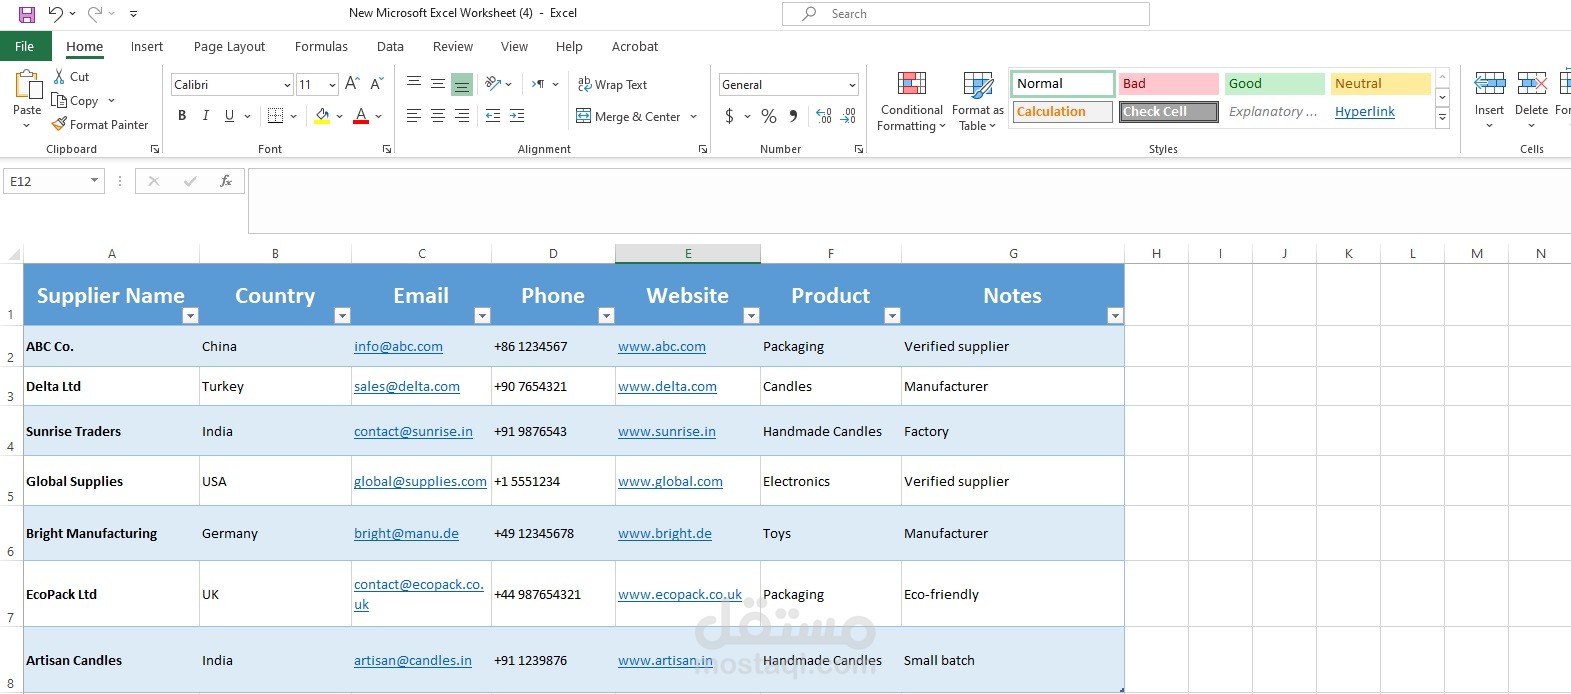Click the Search box in title bar

(966, 14)
